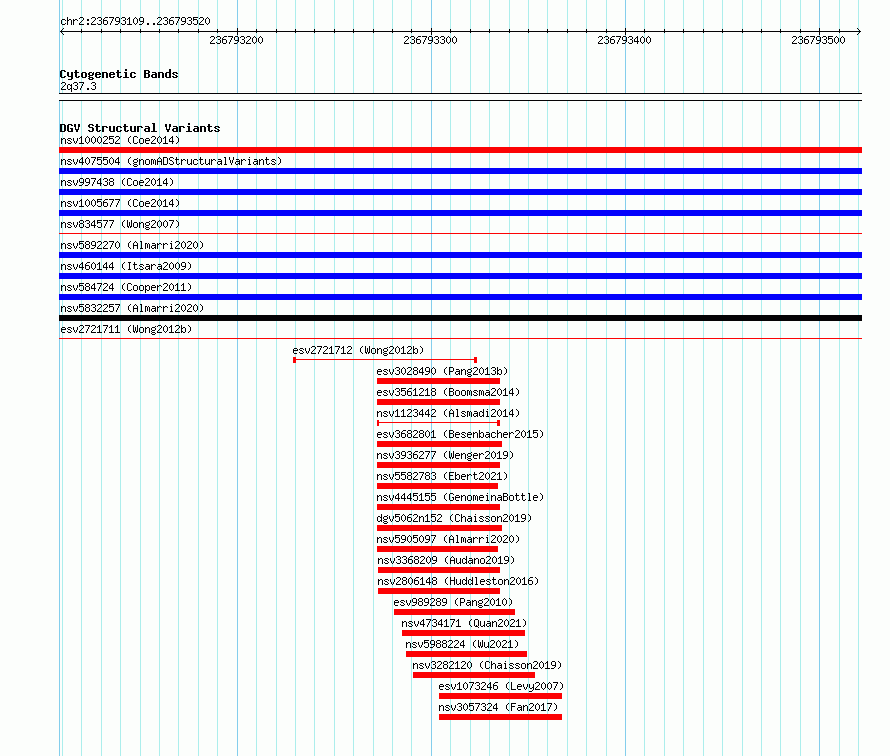
Task: Select the red nsv1000252 variant bar
Action: pyautogui.click(x=460, y=150)
